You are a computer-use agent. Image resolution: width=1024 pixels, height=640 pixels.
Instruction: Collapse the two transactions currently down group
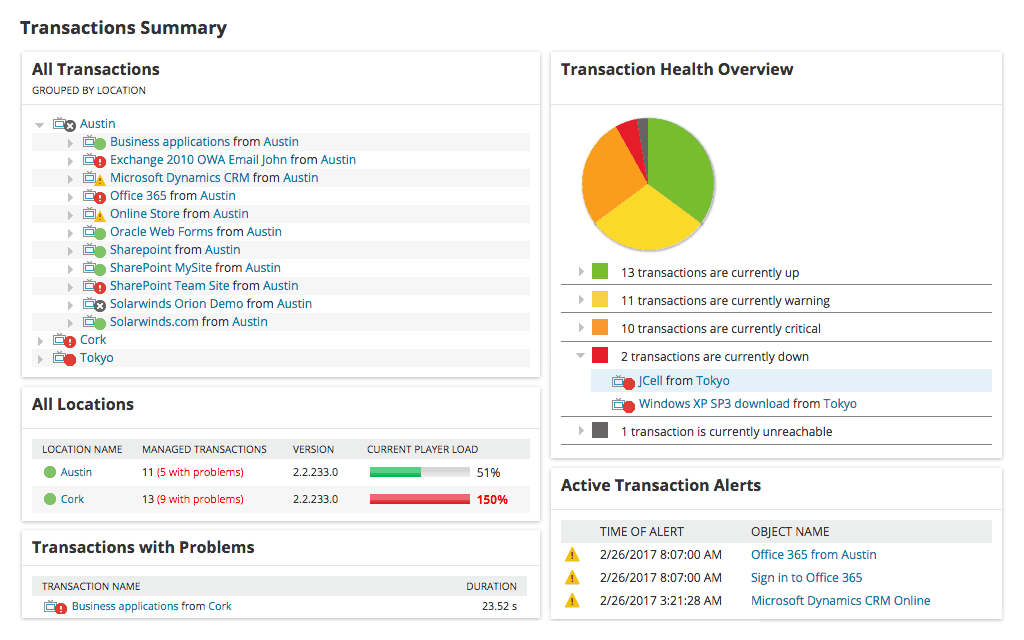[579, 355]
